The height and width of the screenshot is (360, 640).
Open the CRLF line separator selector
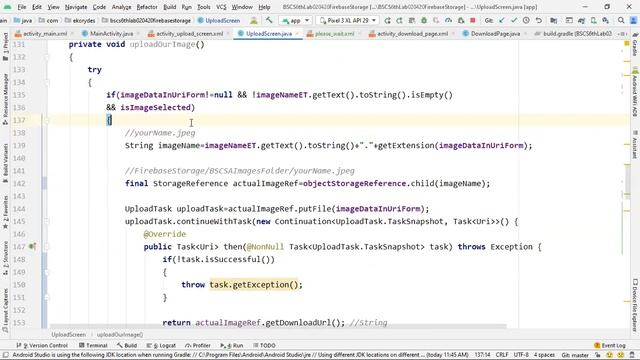502,355
